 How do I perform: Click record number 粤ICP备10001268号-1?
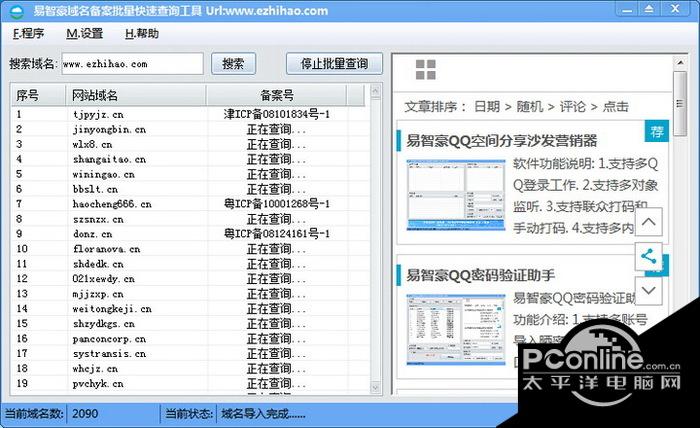276,204
